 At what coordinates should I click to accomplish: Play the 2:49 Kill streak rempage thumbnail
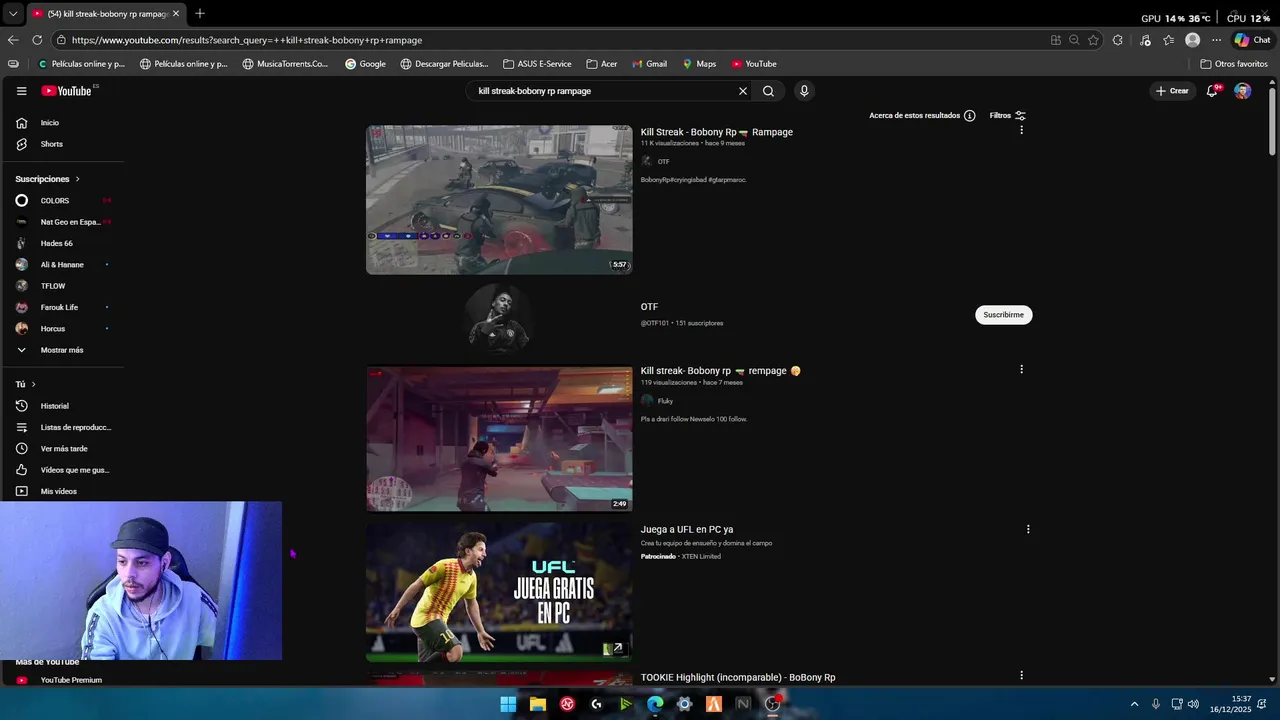tap(499, 439)
